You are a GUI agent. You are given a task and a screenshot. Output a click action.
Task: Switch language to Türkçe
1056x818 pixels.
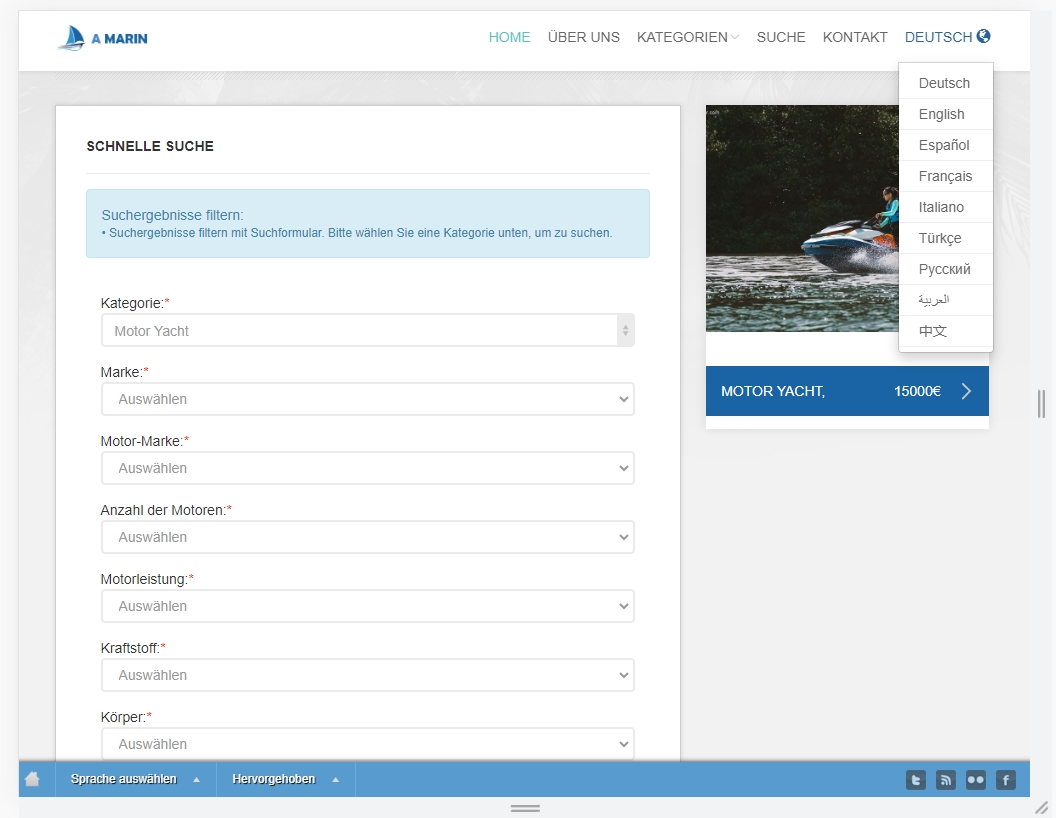[946, 238]
